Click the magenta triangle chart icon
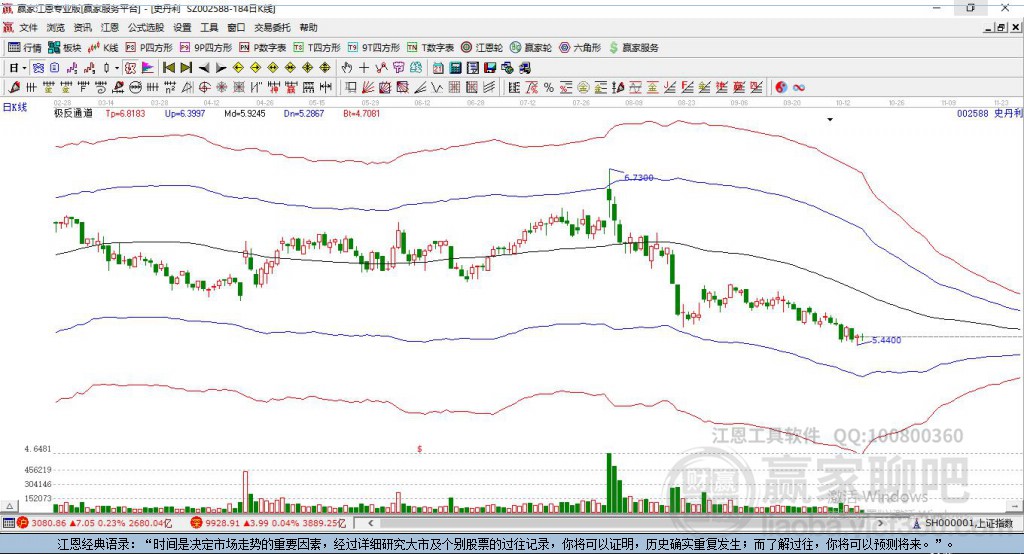The image size is (1024, 554). (x=148, y=68)
